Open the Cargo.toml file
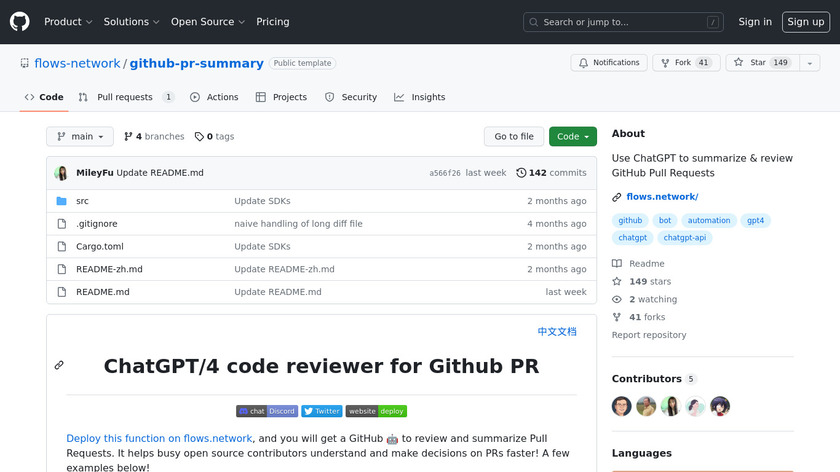This screenshot has width=840, height=472. (x=100, y=246)
